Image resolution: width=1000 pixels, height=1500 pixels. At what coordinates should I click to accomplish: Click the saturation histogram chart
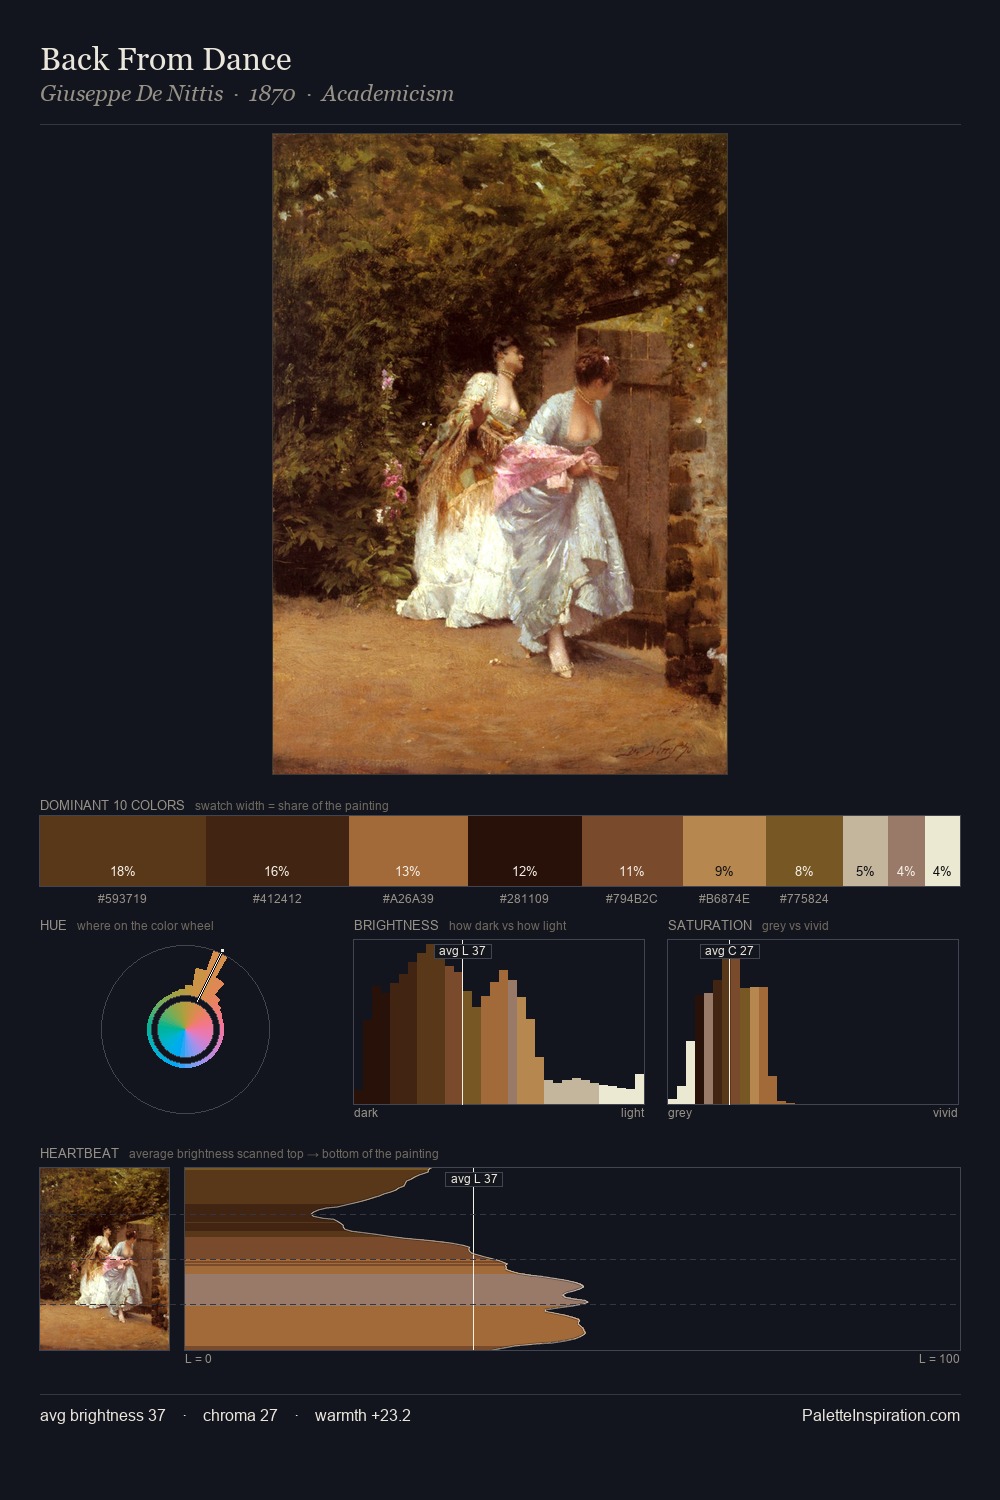tap(813, 1021)
